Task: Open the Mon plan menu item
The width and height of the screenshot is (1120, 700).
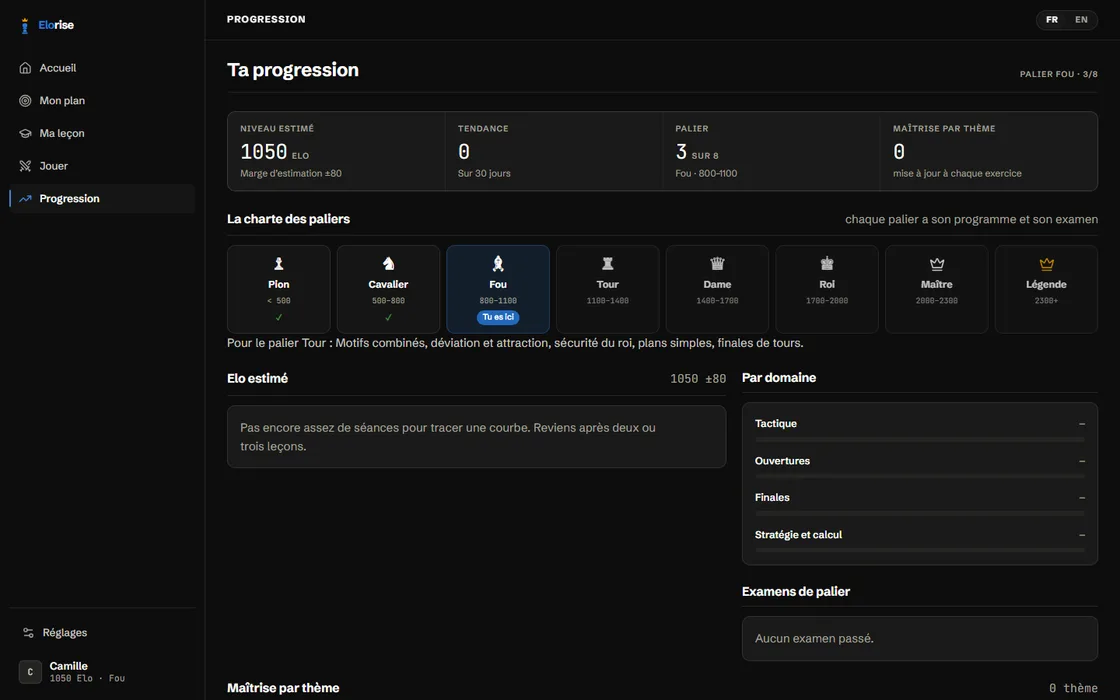Action: click(102, 101)
